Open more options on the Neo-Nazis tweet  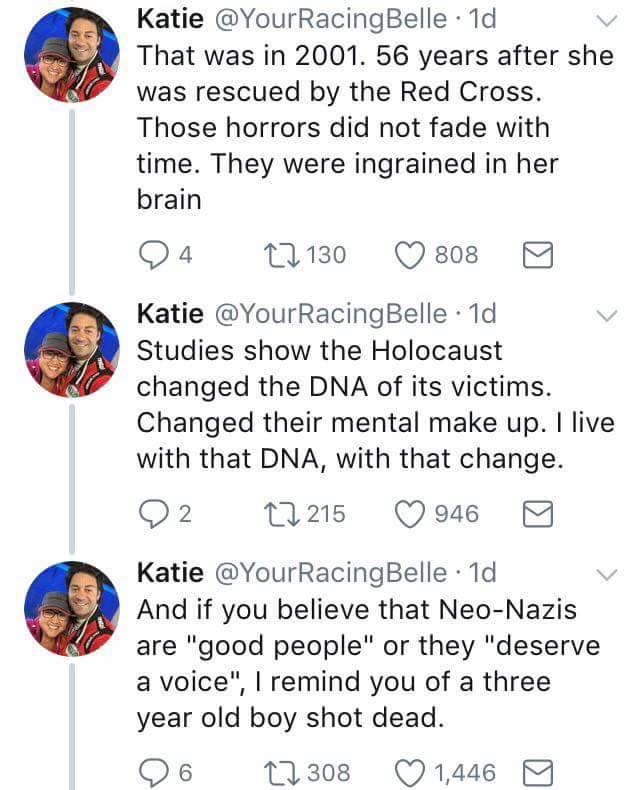pos(605,574)
